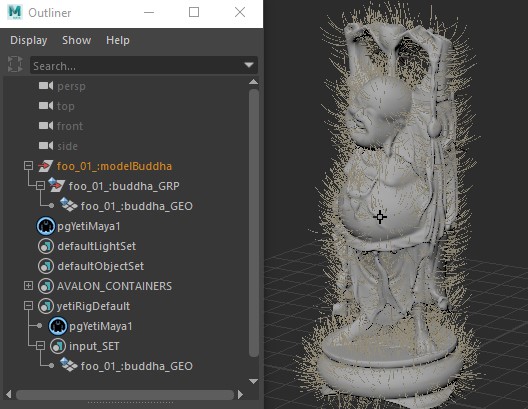
Task: Open the Show menu in Outliner
Action: (76, 40)
